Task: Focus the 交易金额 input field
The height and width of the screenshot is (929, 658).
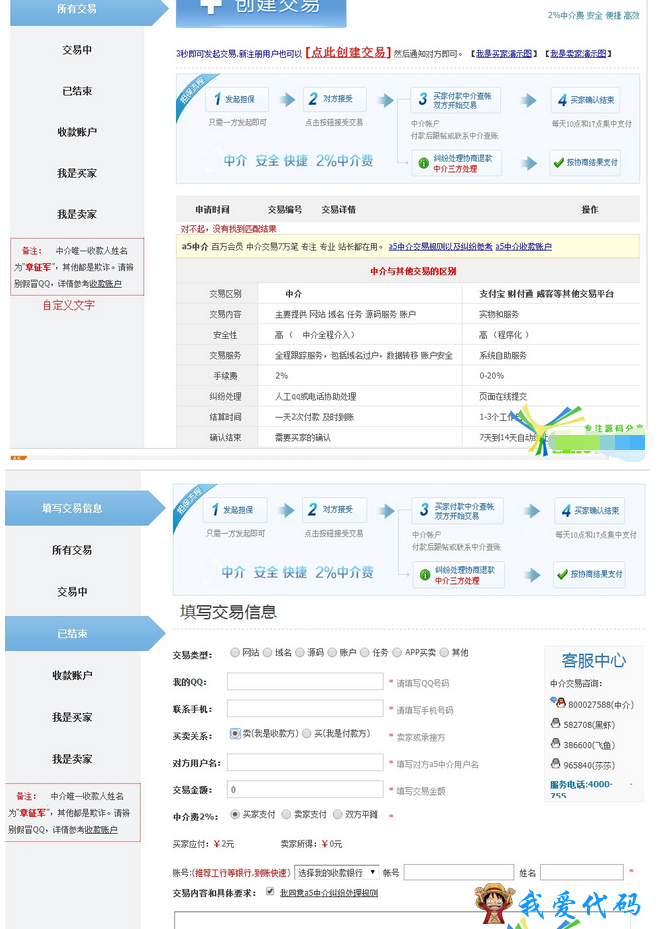Action: click(x=305, y=789)
